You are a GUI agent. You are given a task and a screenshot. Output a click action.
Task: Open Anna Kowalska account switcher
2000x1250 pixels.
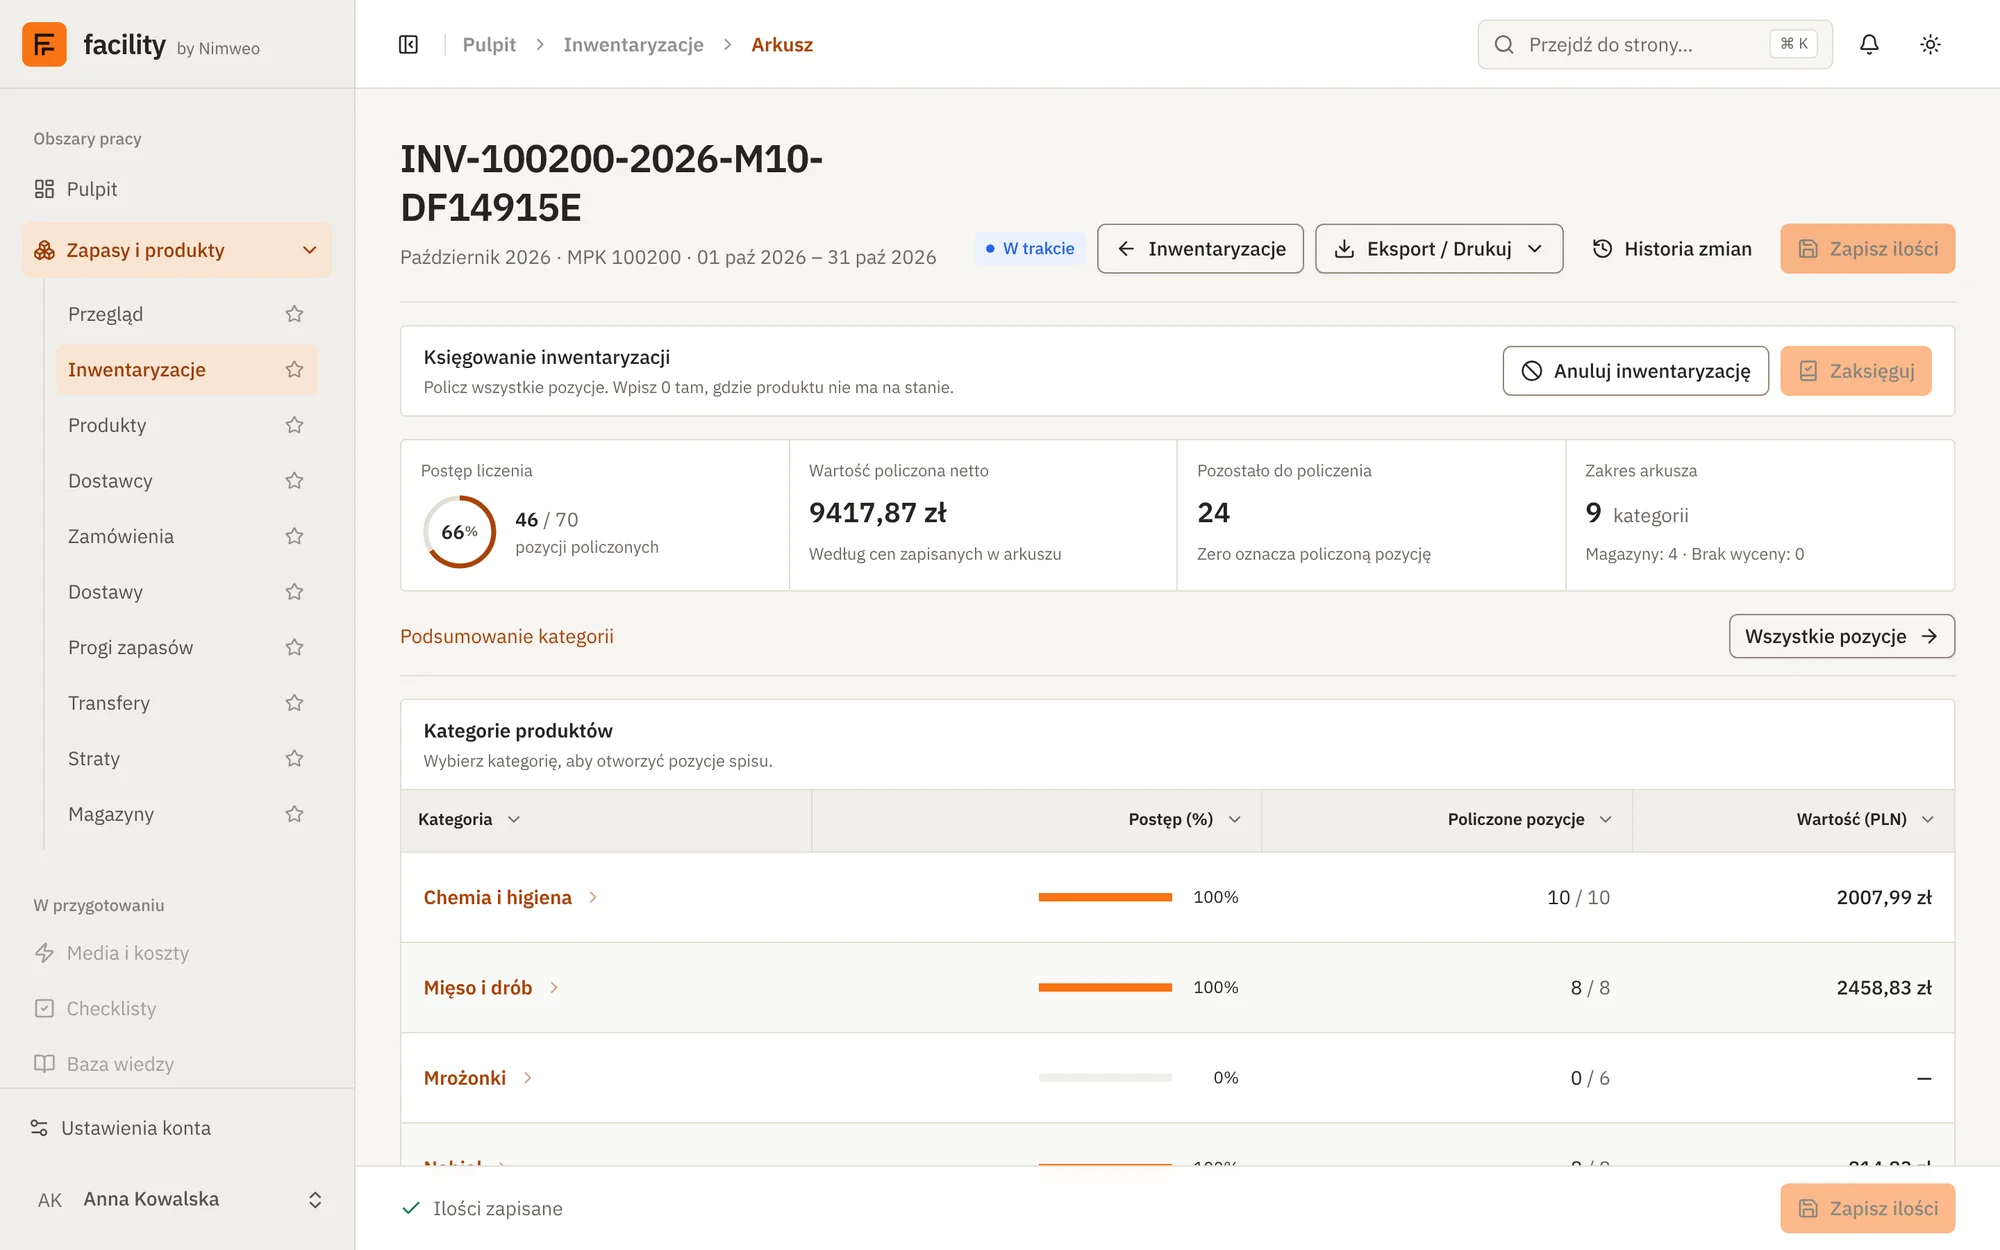point(177,1199)
